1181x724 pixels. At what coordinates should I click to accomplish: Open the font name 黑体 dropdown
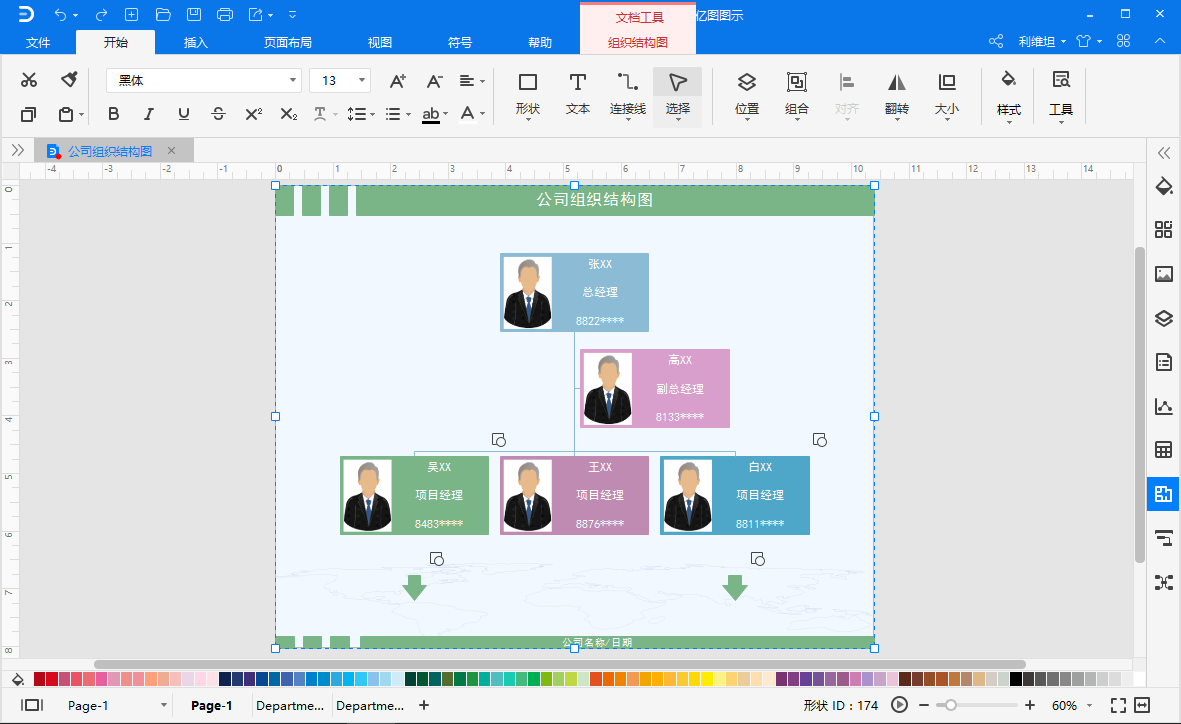tap(293, 81)
